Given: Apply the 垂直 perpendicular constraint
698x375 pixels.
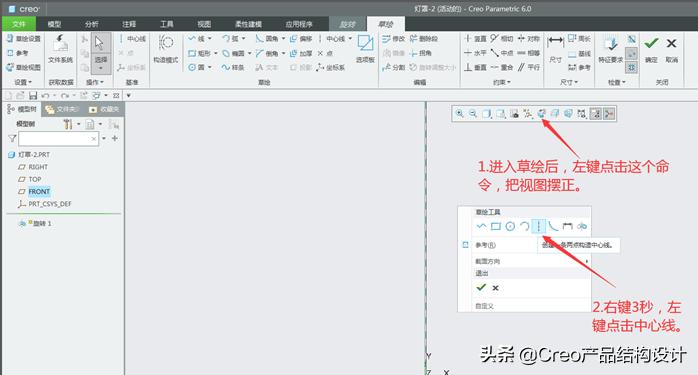Looking at the screenshot, I should click(475, 67).
